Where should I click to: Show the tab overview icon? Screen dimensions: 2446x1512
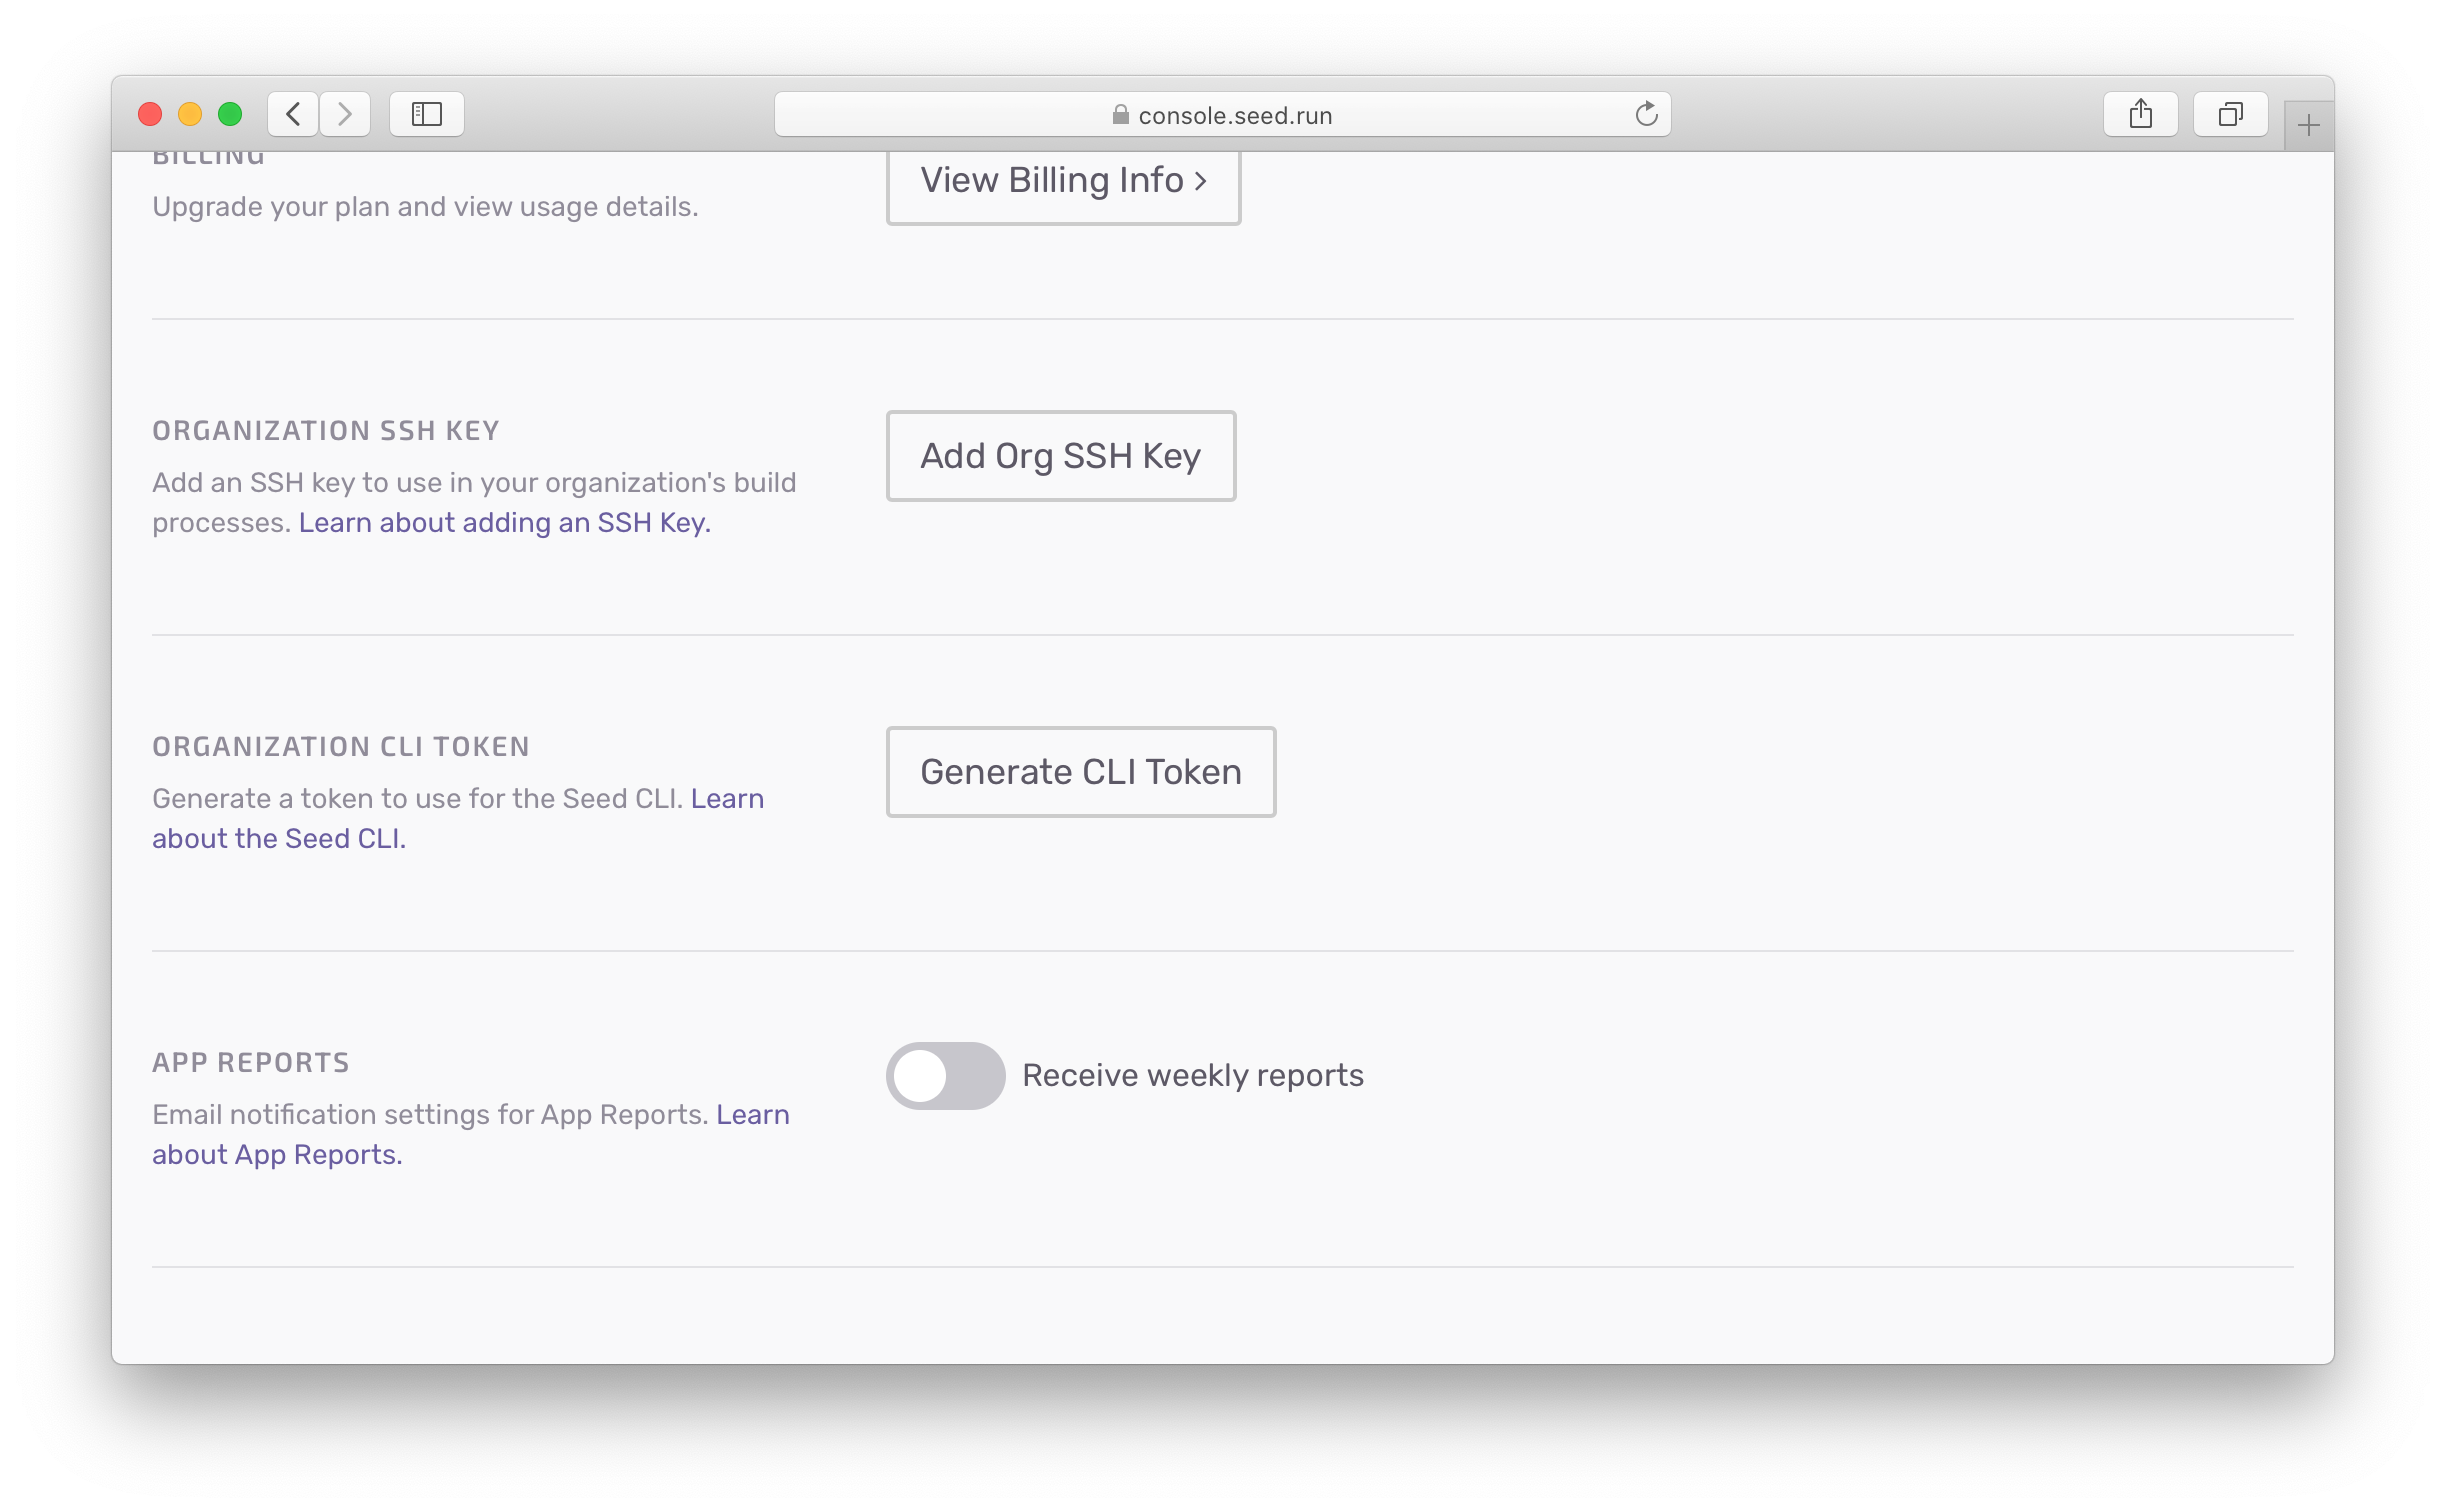tap(2230, 114)
